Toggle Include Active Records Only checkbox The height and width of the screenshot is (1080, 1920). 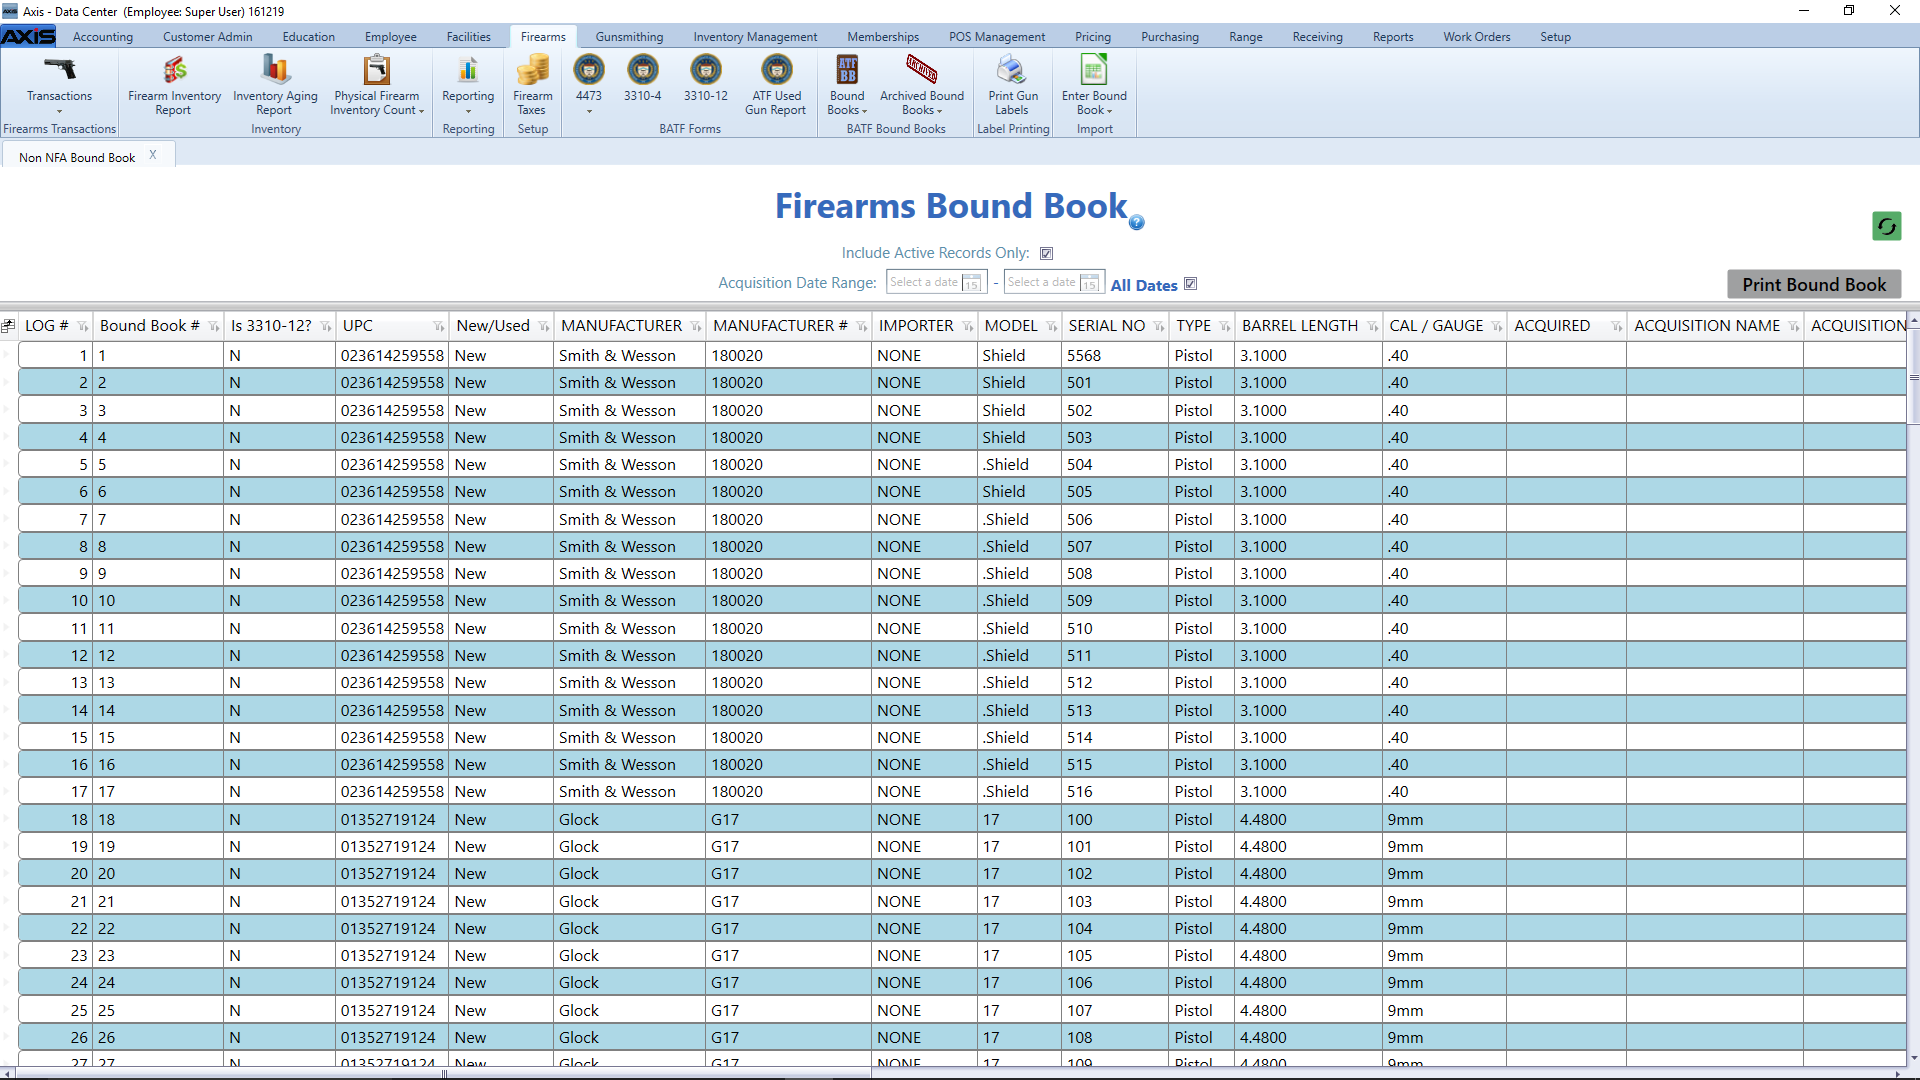coord(1047,254)
